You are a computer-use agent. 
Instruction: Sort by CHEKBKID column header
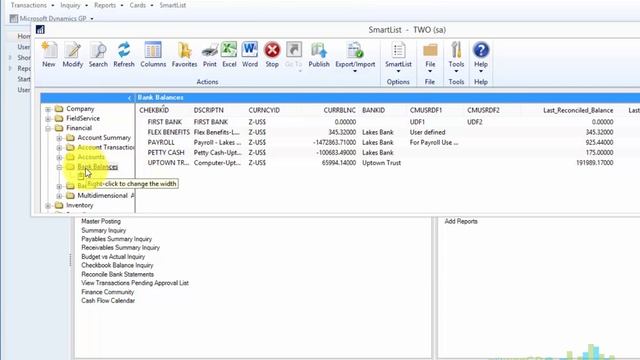tap(154, 110)
